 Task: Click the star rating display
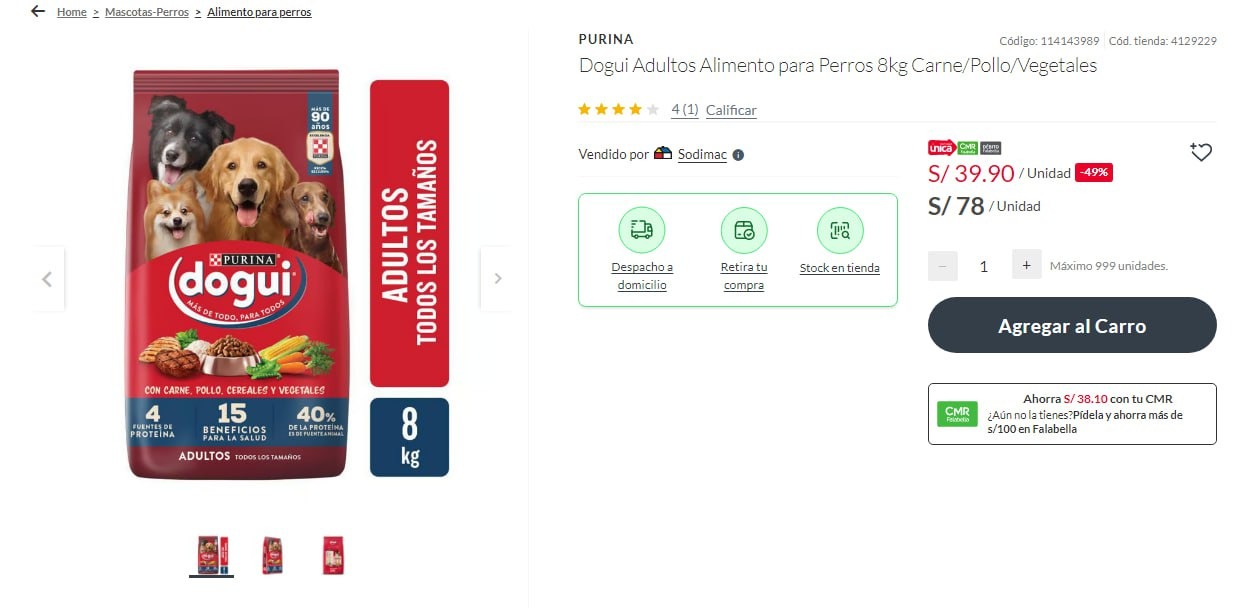click(x=618, y=110)
